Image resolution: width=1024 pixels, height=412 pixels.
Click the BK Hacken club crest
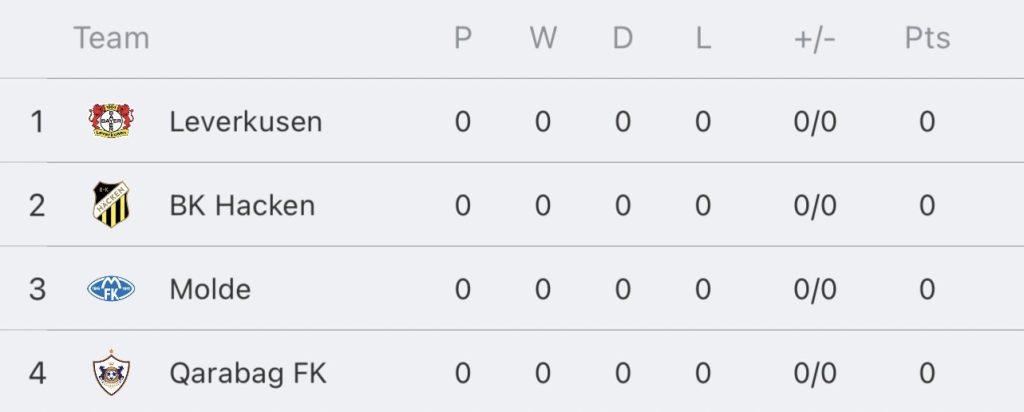[110, 205]
